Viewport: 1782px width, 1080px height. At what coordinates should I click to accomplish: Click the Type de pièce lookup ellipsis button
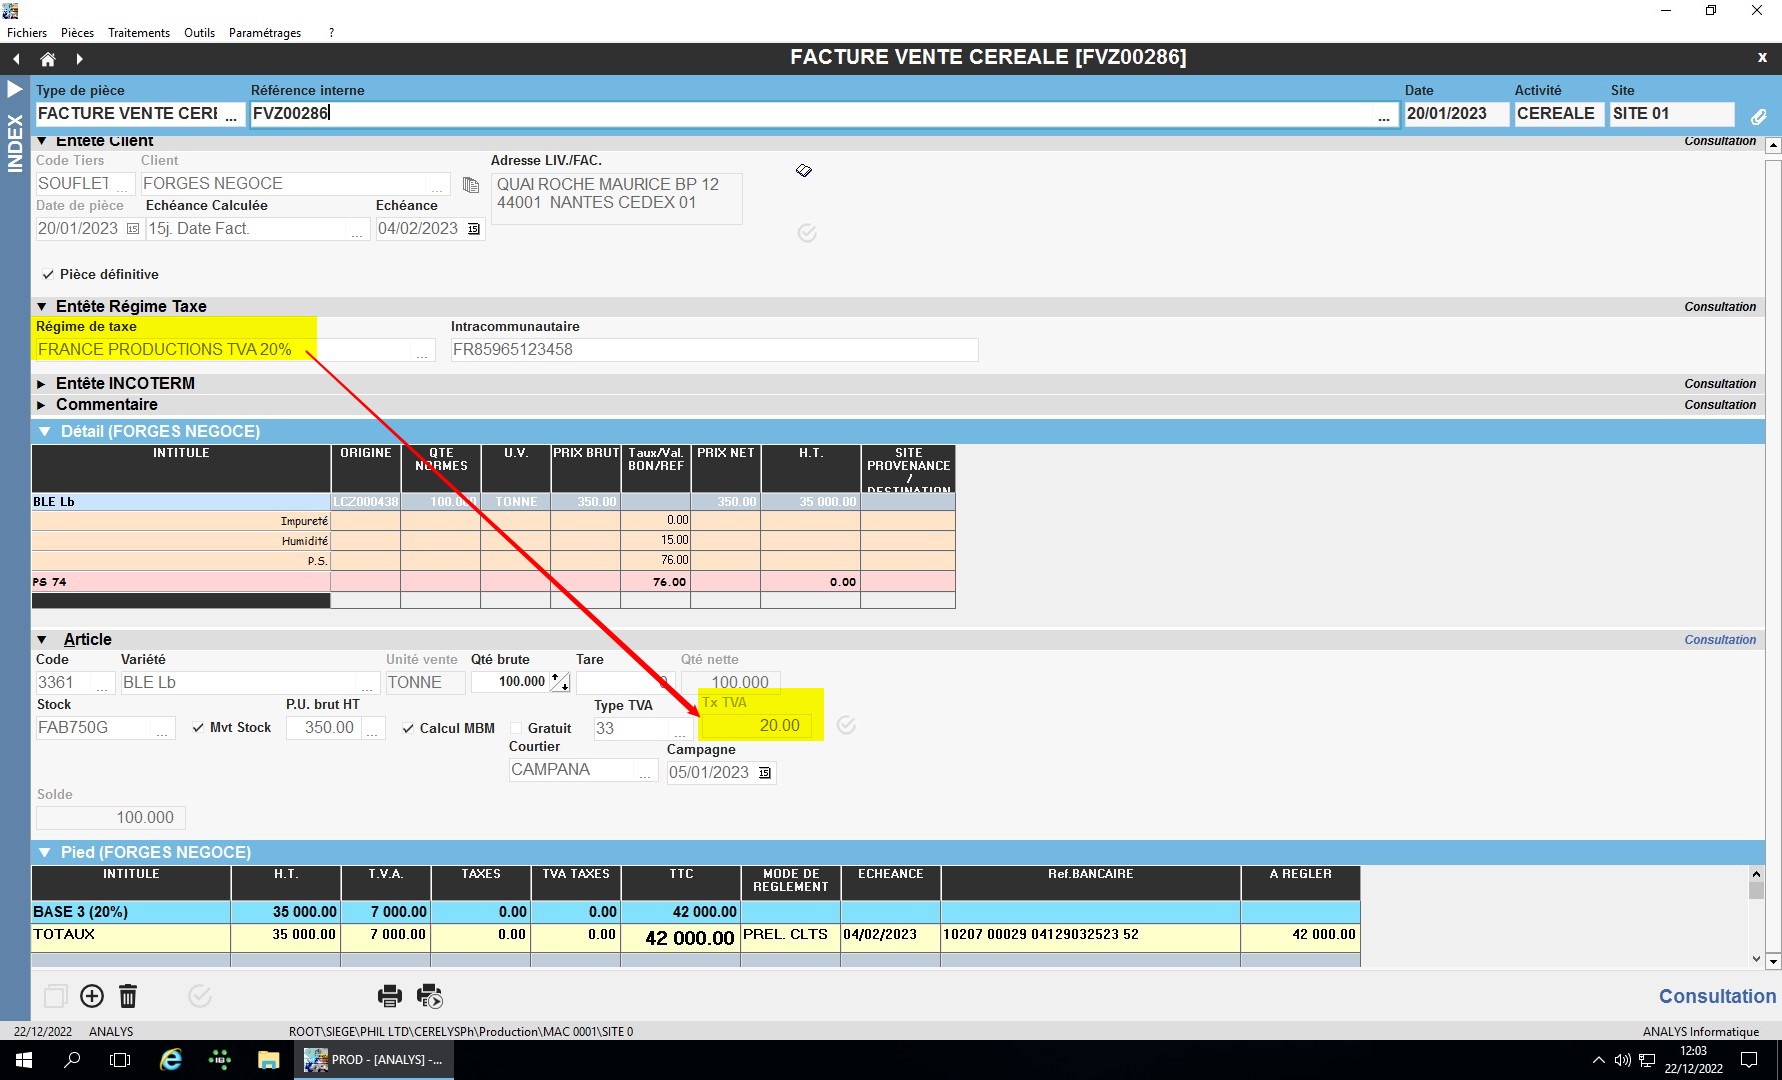coord(232,115)
